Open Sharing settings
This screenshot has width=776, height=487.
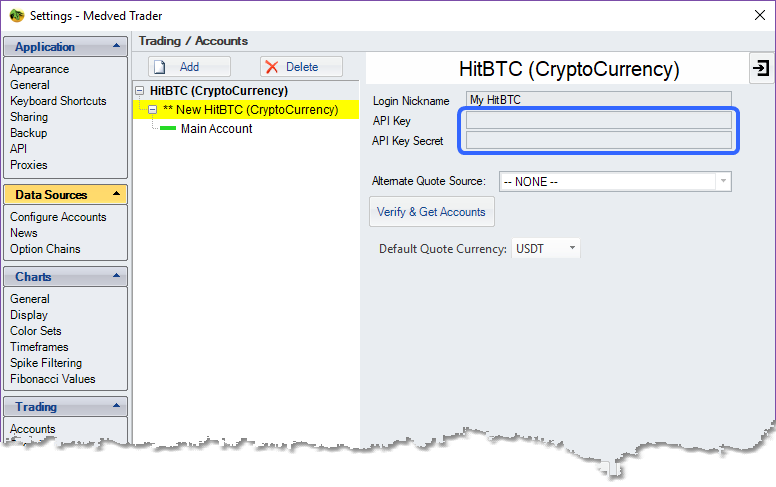(29, 117)
